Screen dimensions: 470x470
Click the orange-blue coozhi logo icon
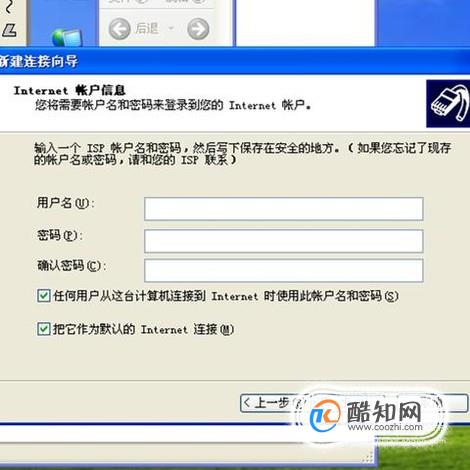click(x=325, y=416)
